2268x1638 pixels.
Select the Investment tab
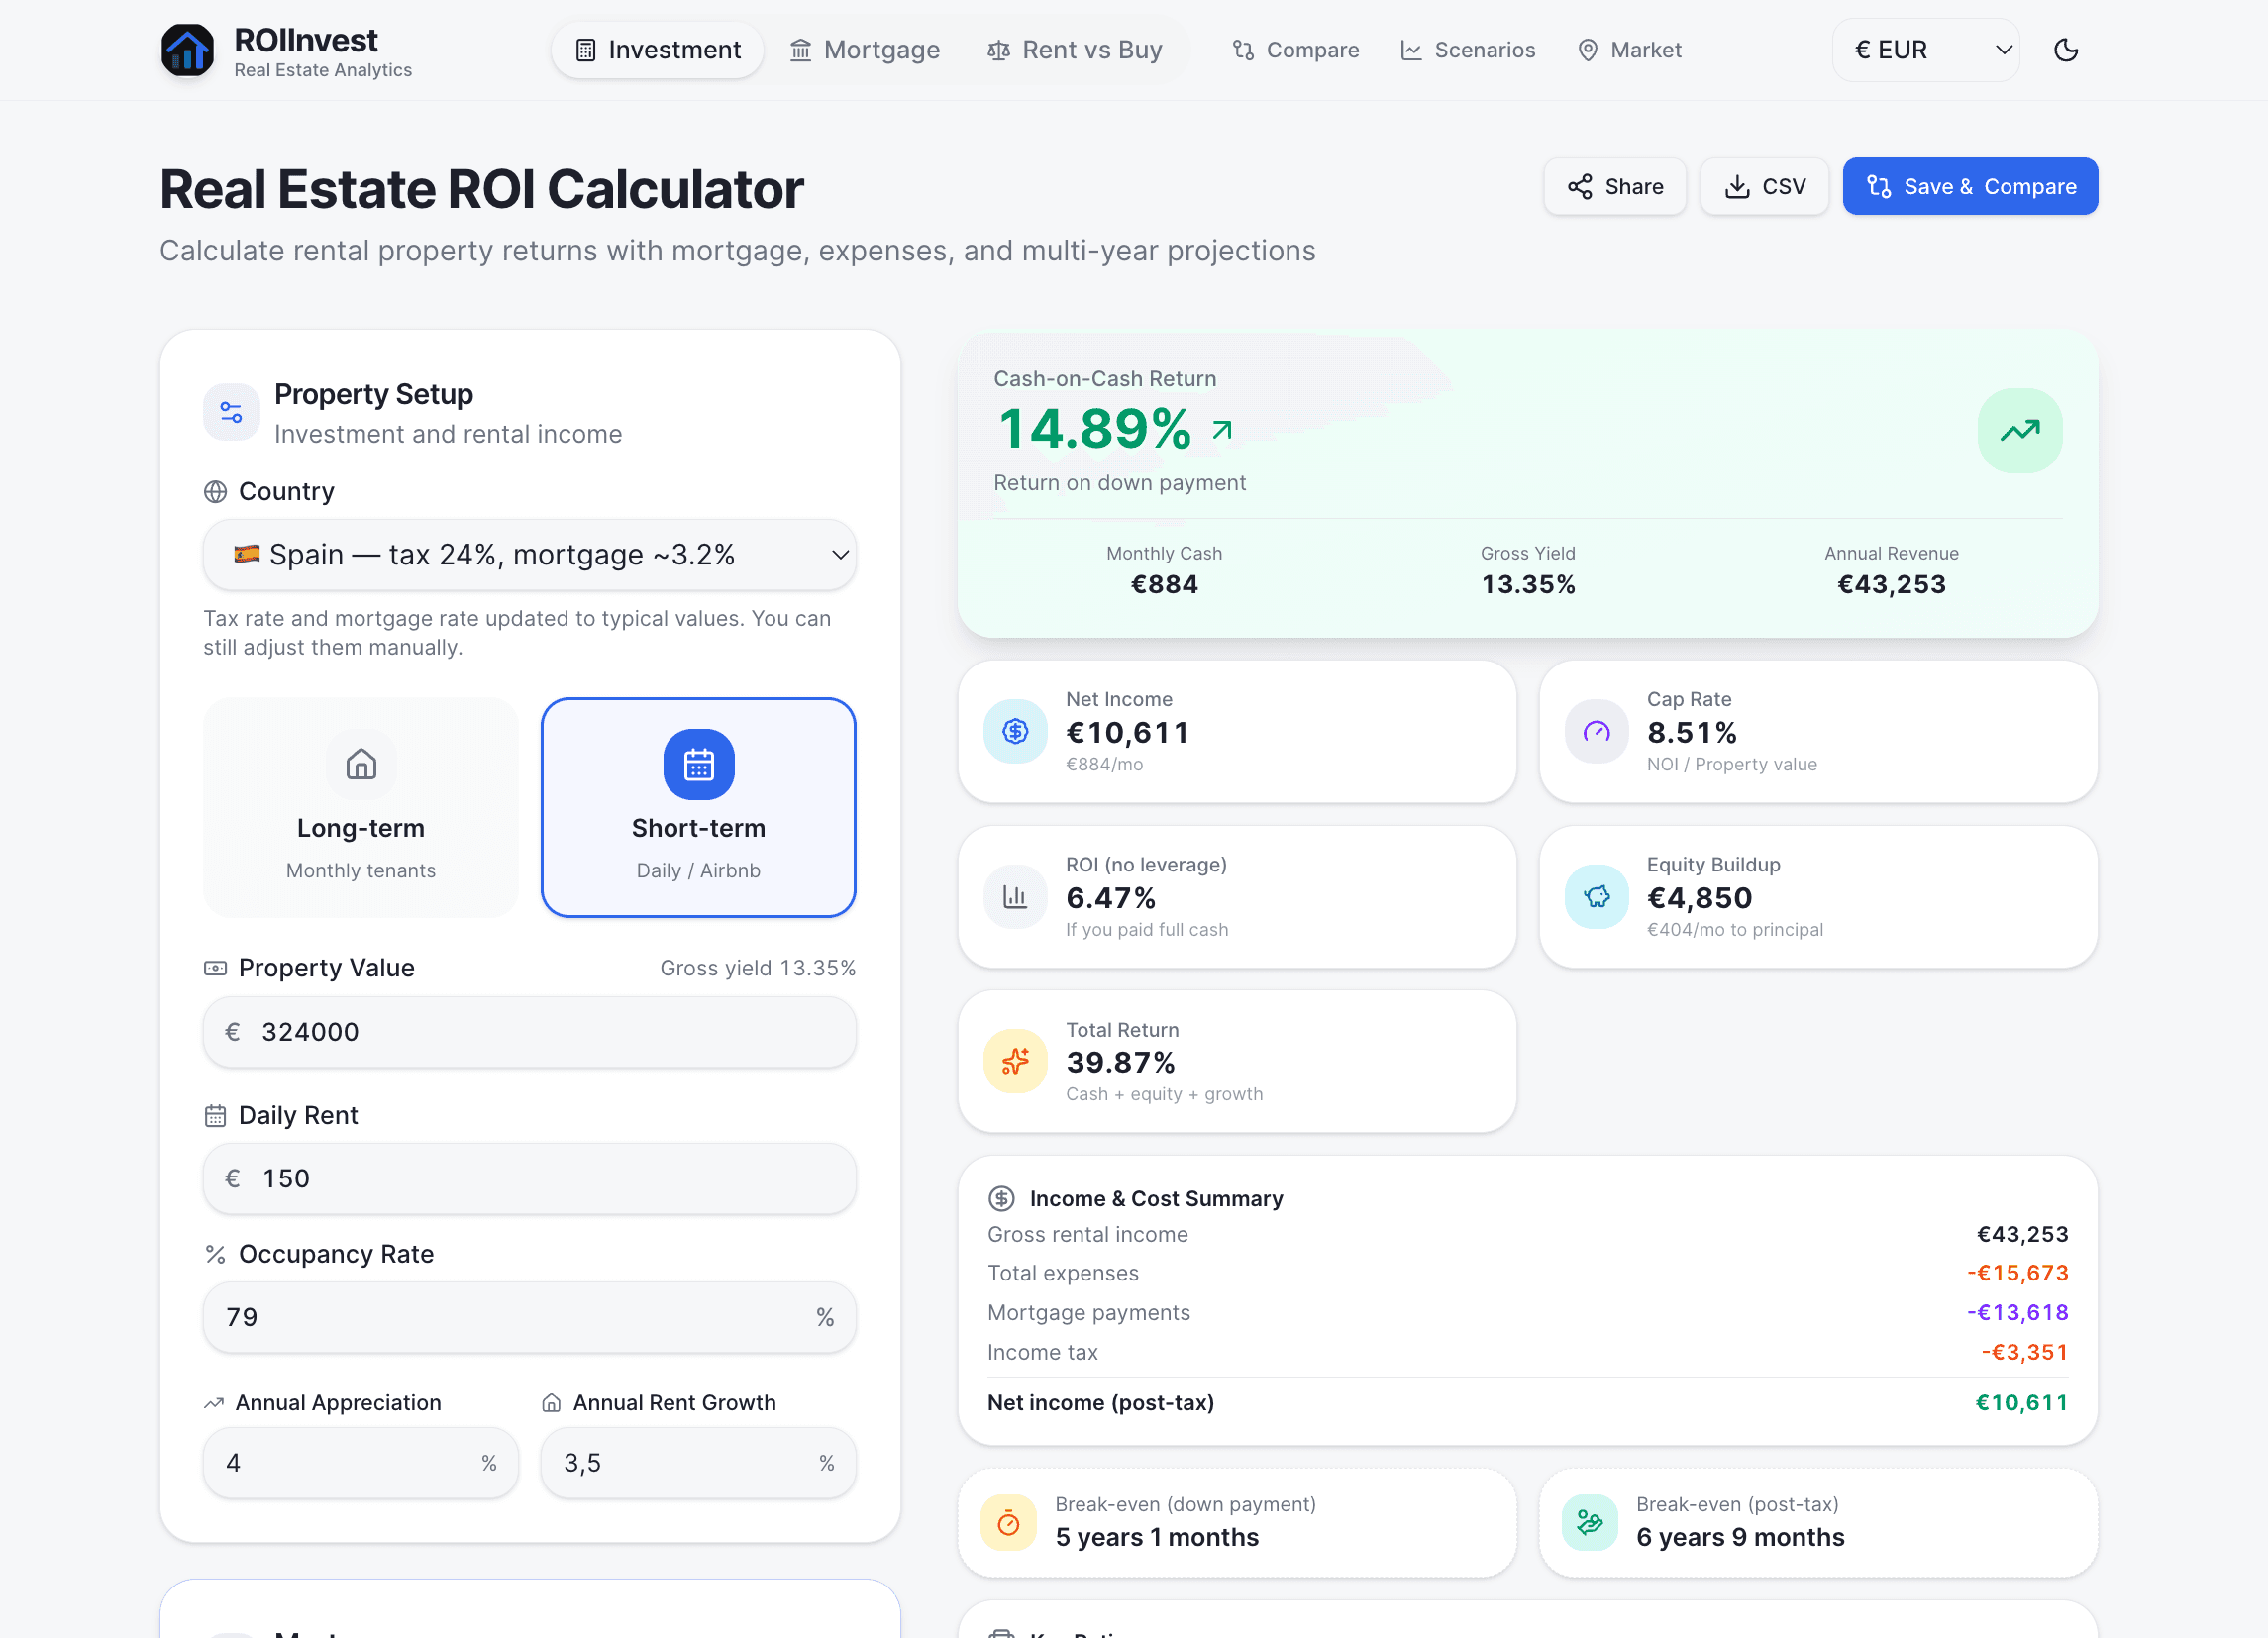tap(657, 50)
